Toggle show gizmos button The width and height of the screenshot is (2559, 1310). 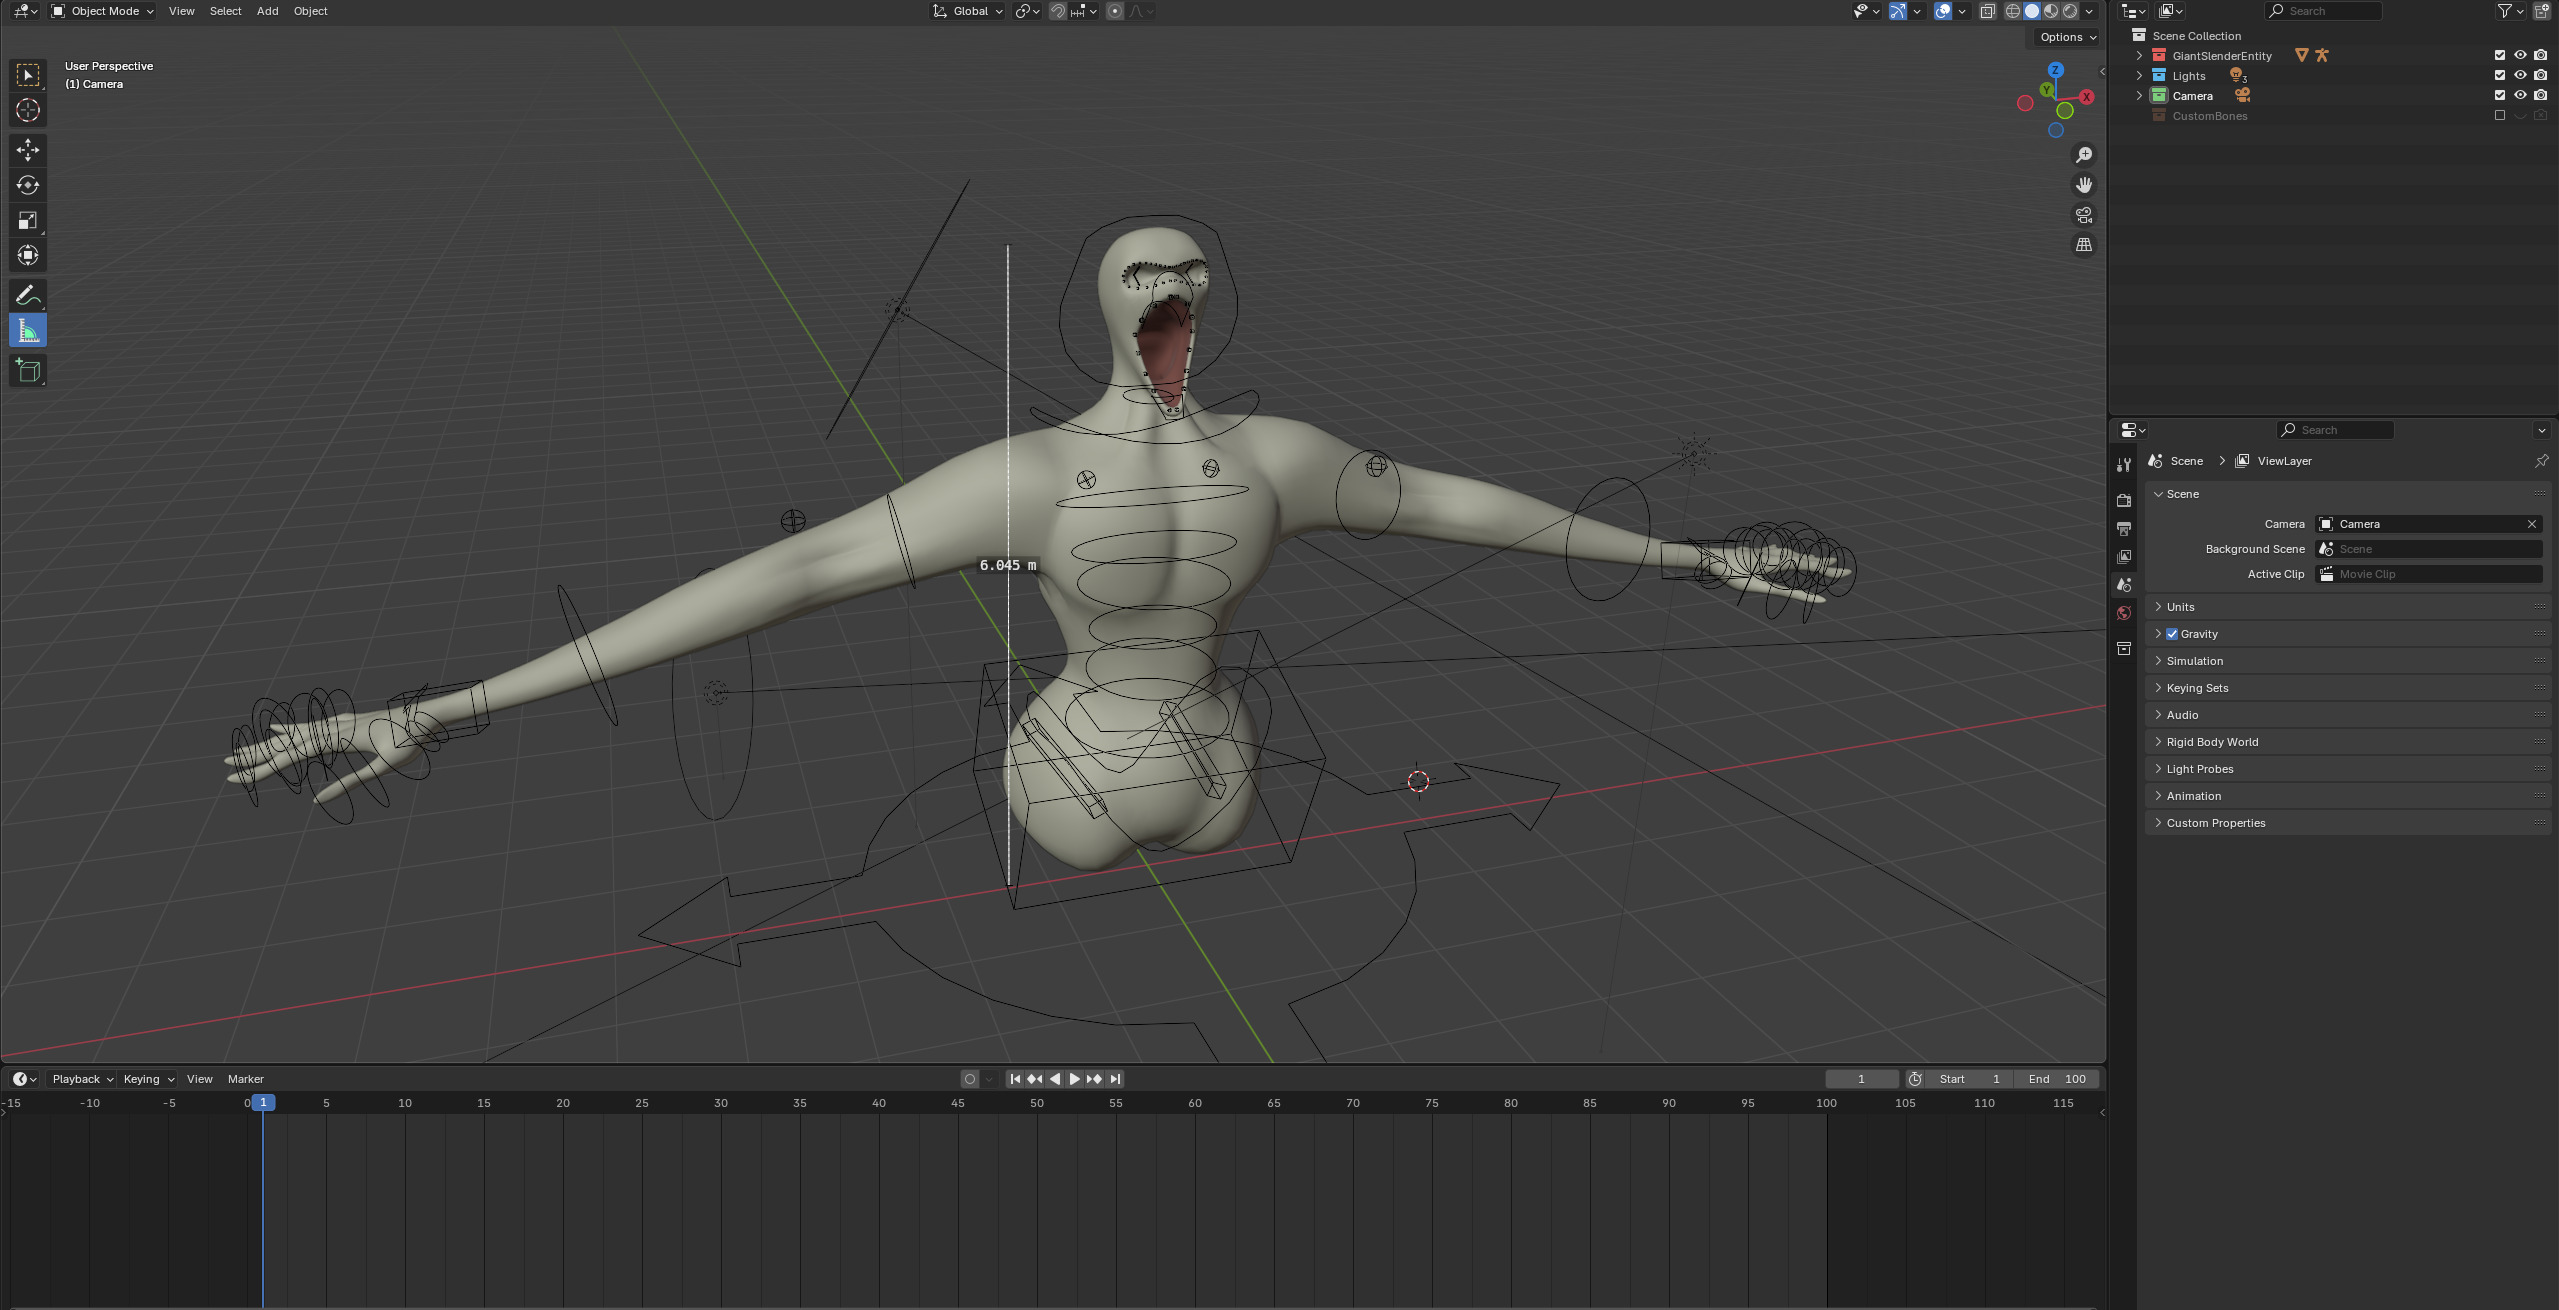click(x=1897, y=11)
